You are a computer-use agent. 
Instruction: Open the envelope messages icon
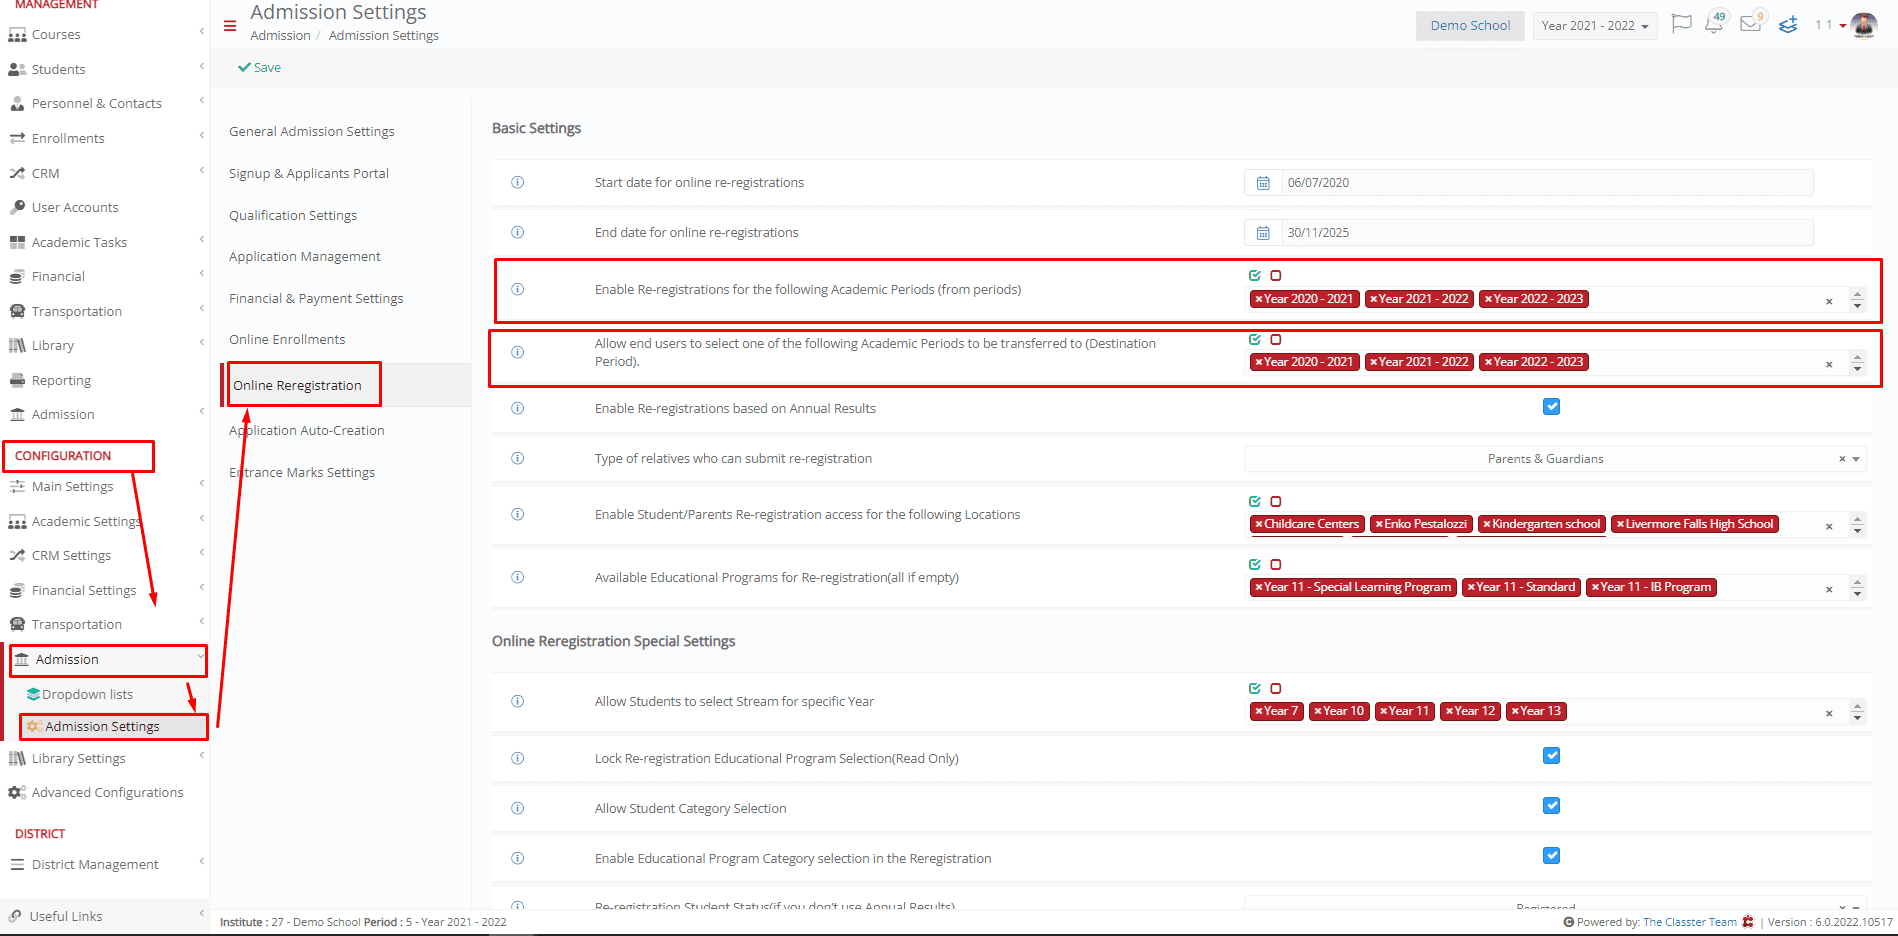click(1750, 24)
